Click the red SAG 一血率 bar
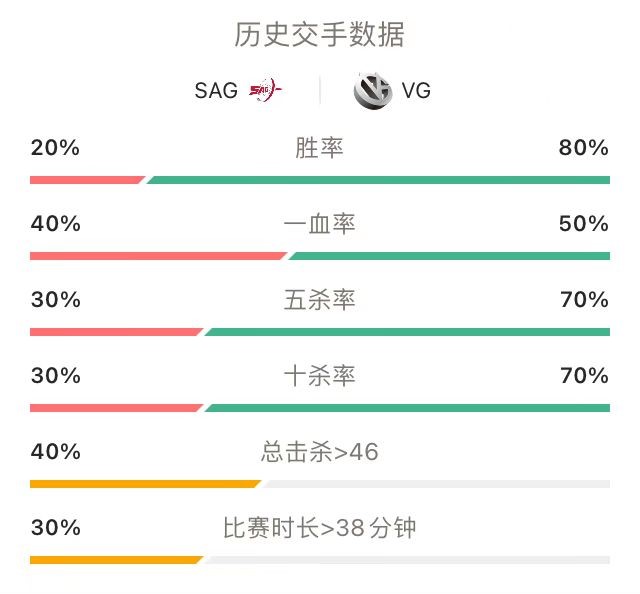 coord(158,256)
